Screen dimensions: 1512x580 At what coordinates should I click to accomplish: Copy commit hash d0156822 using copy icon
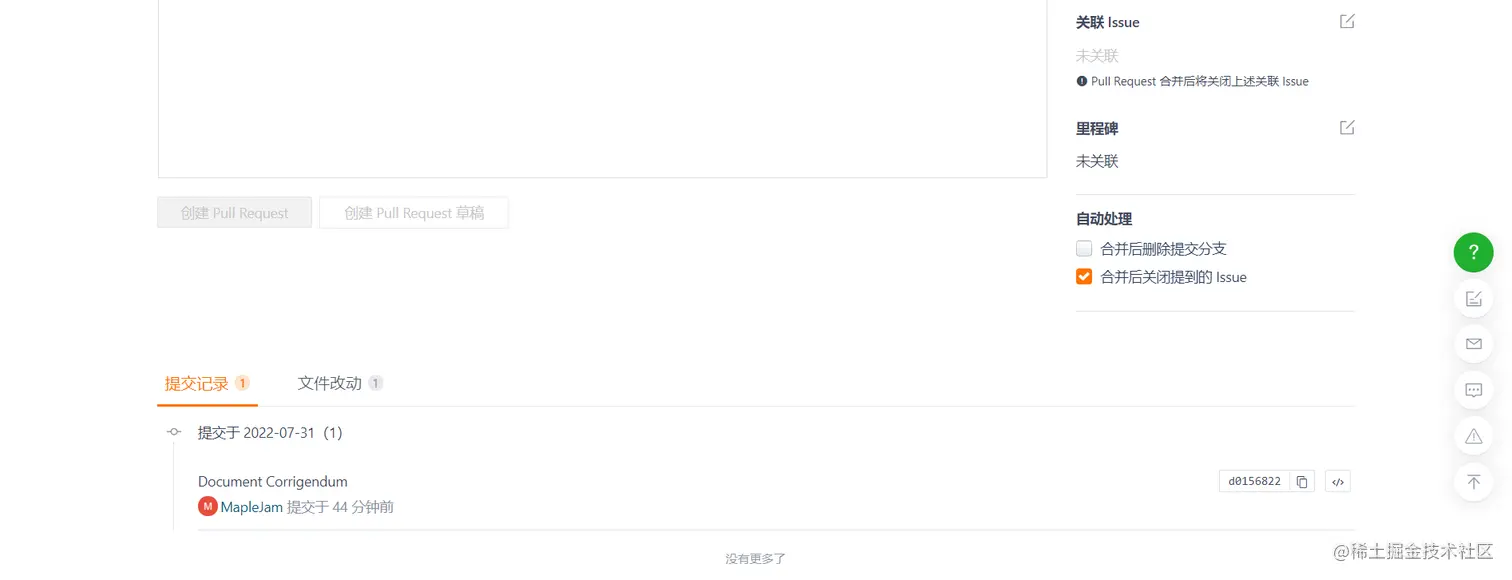click(x=1302, y=481)
